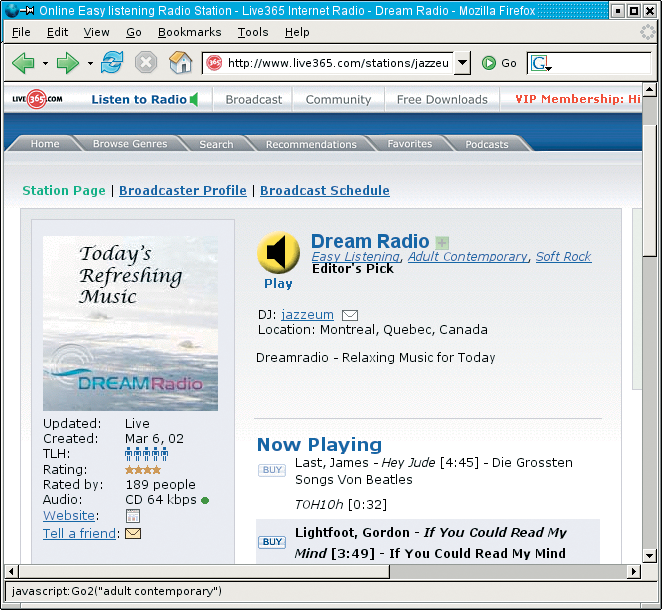Open the Go menu
The image size is (662, 610).
coord(134,32)
